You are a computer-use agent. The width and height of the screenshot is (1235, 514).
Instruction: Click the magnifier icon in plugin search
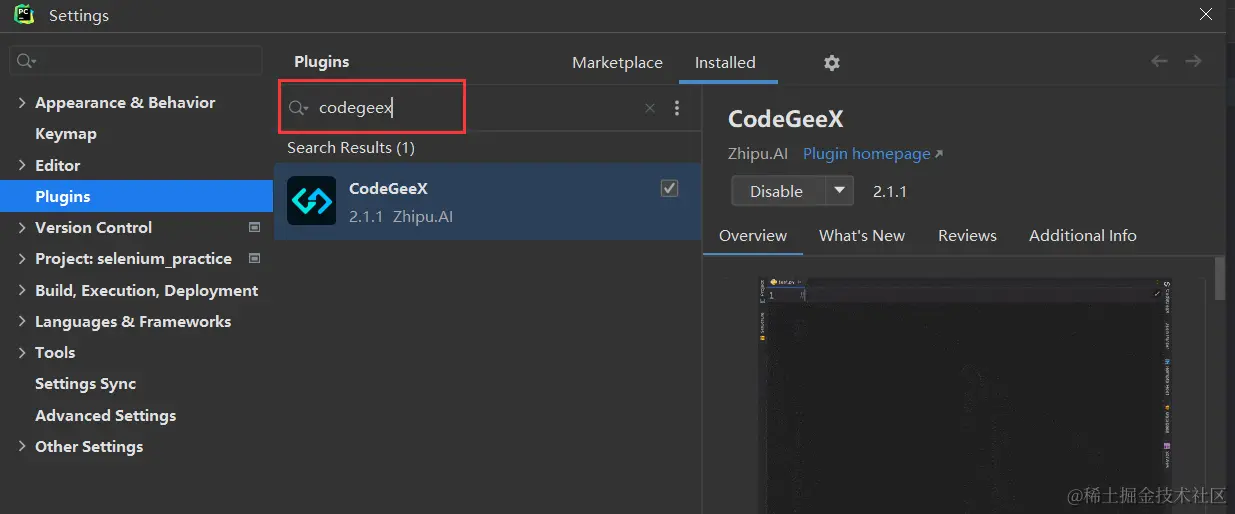pos(298,108)
